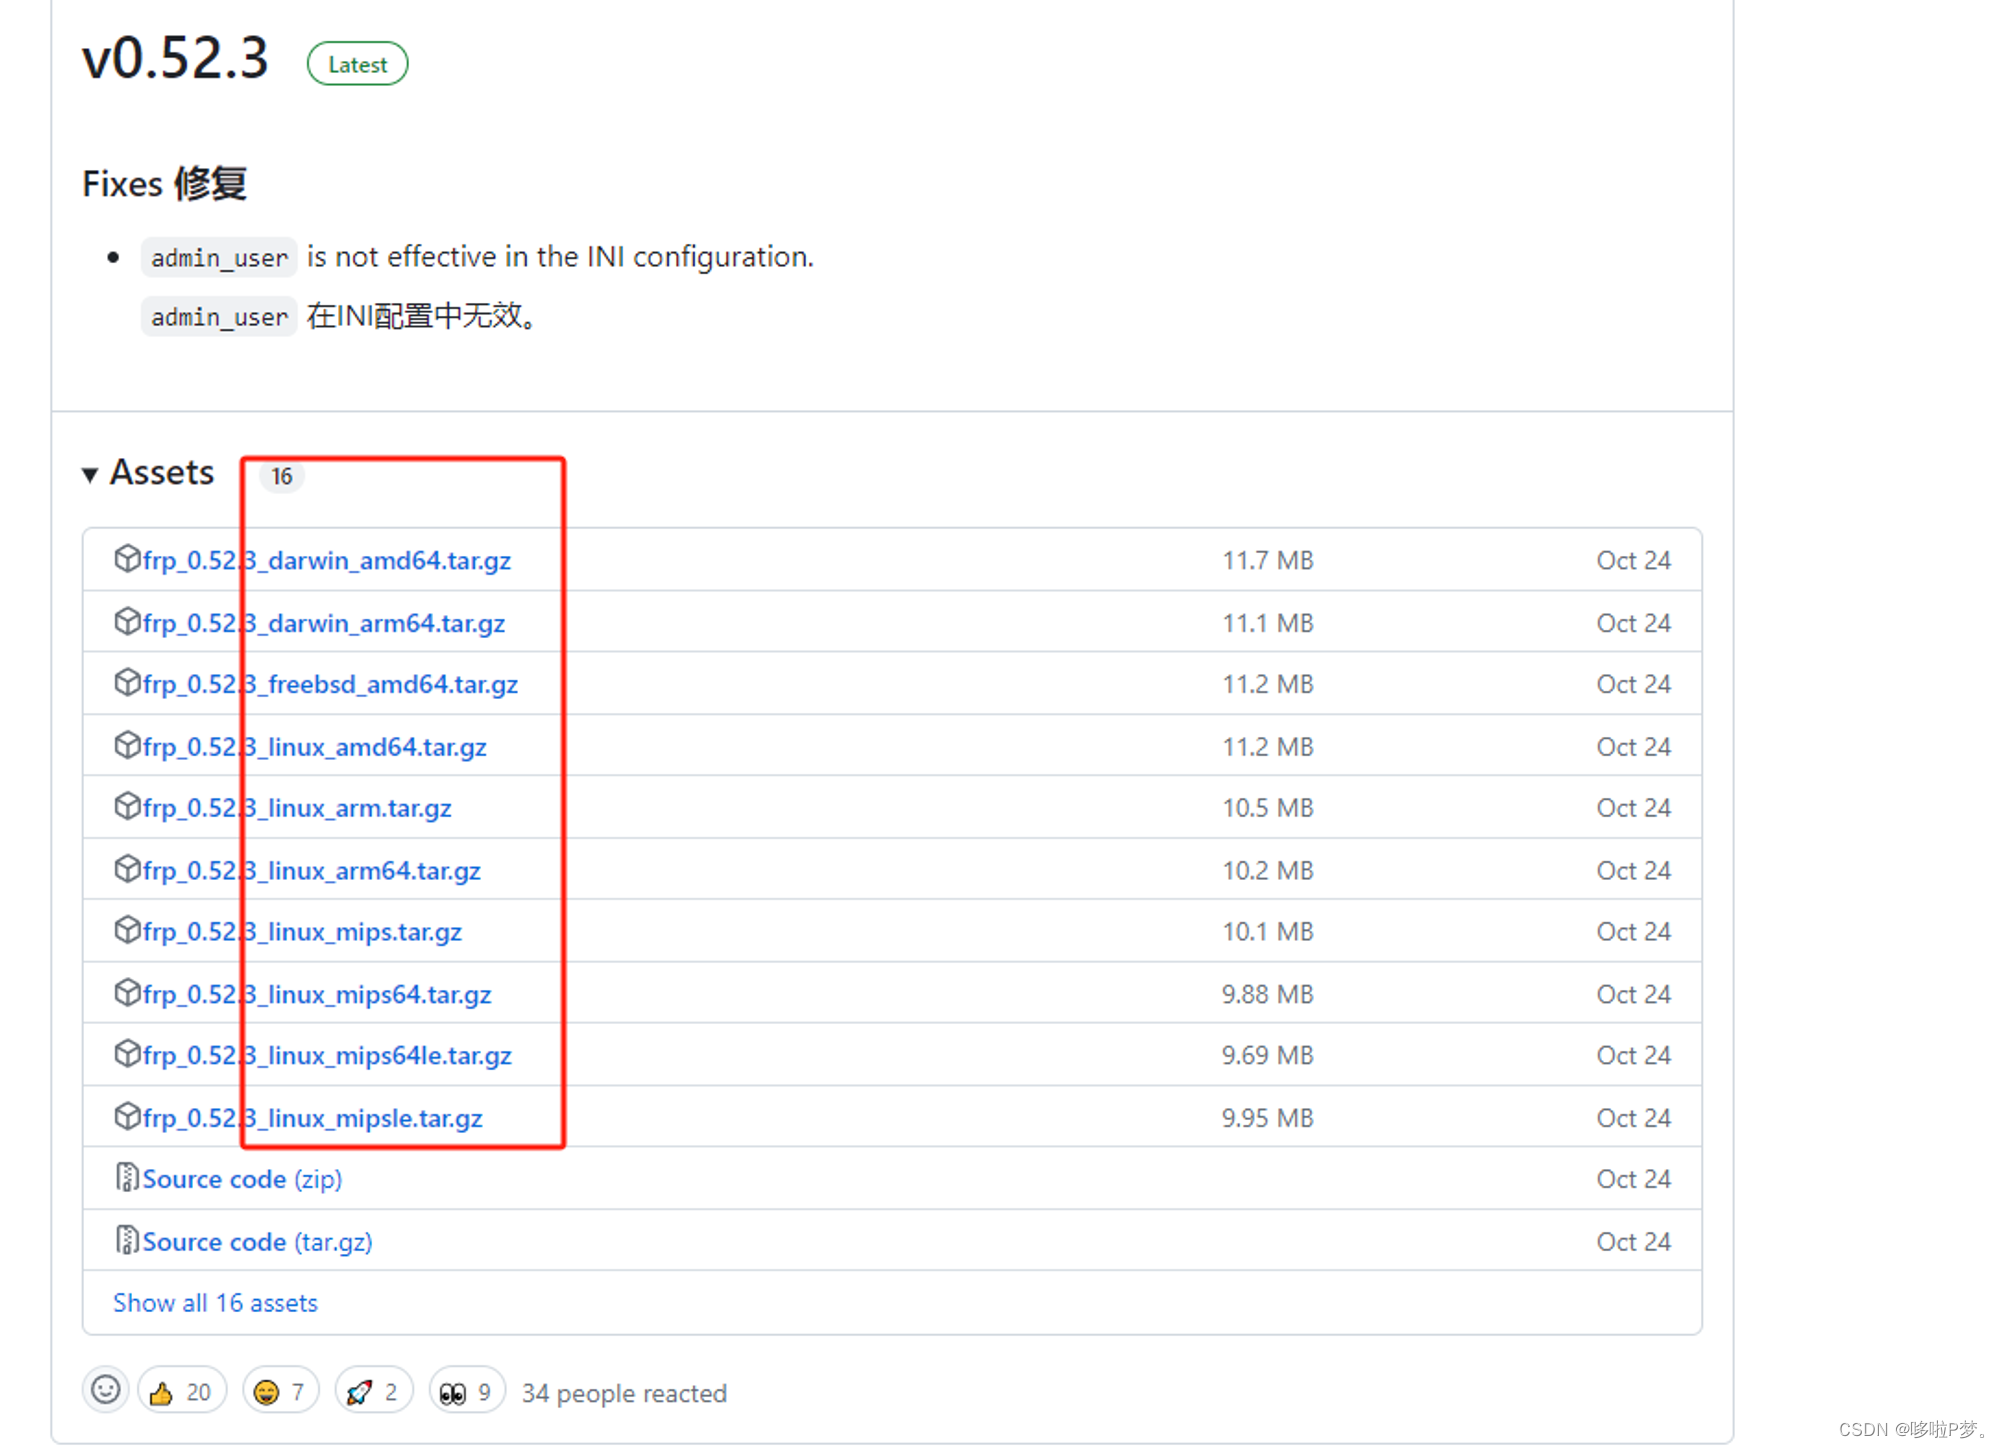Screen dimensions: 2000x1448
Task: Toggle the laughing face reaction
Action: [280, 1392]
